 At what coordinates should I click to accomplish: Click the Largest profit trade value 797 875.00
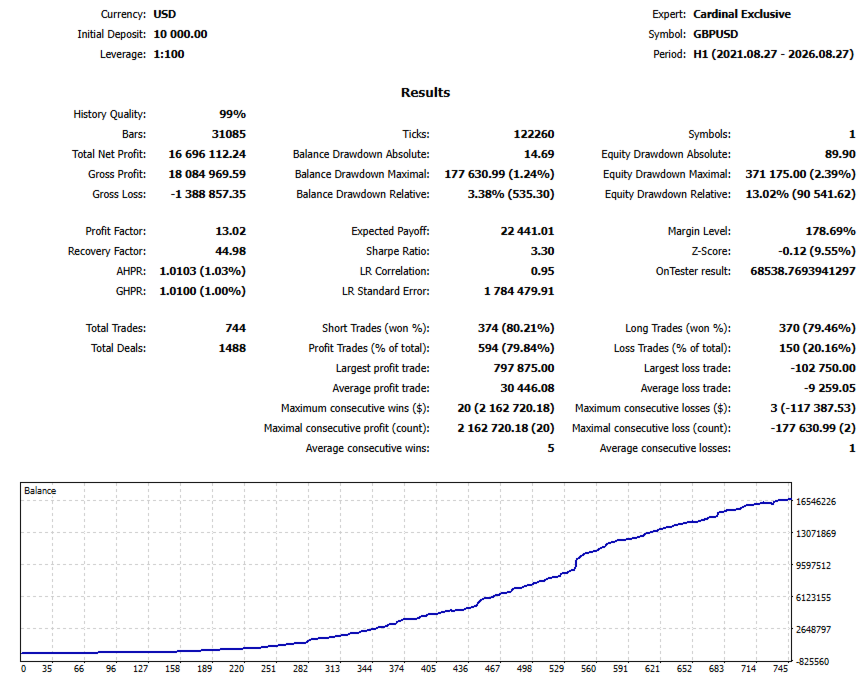pyautogui.click(x=524, y=368)
